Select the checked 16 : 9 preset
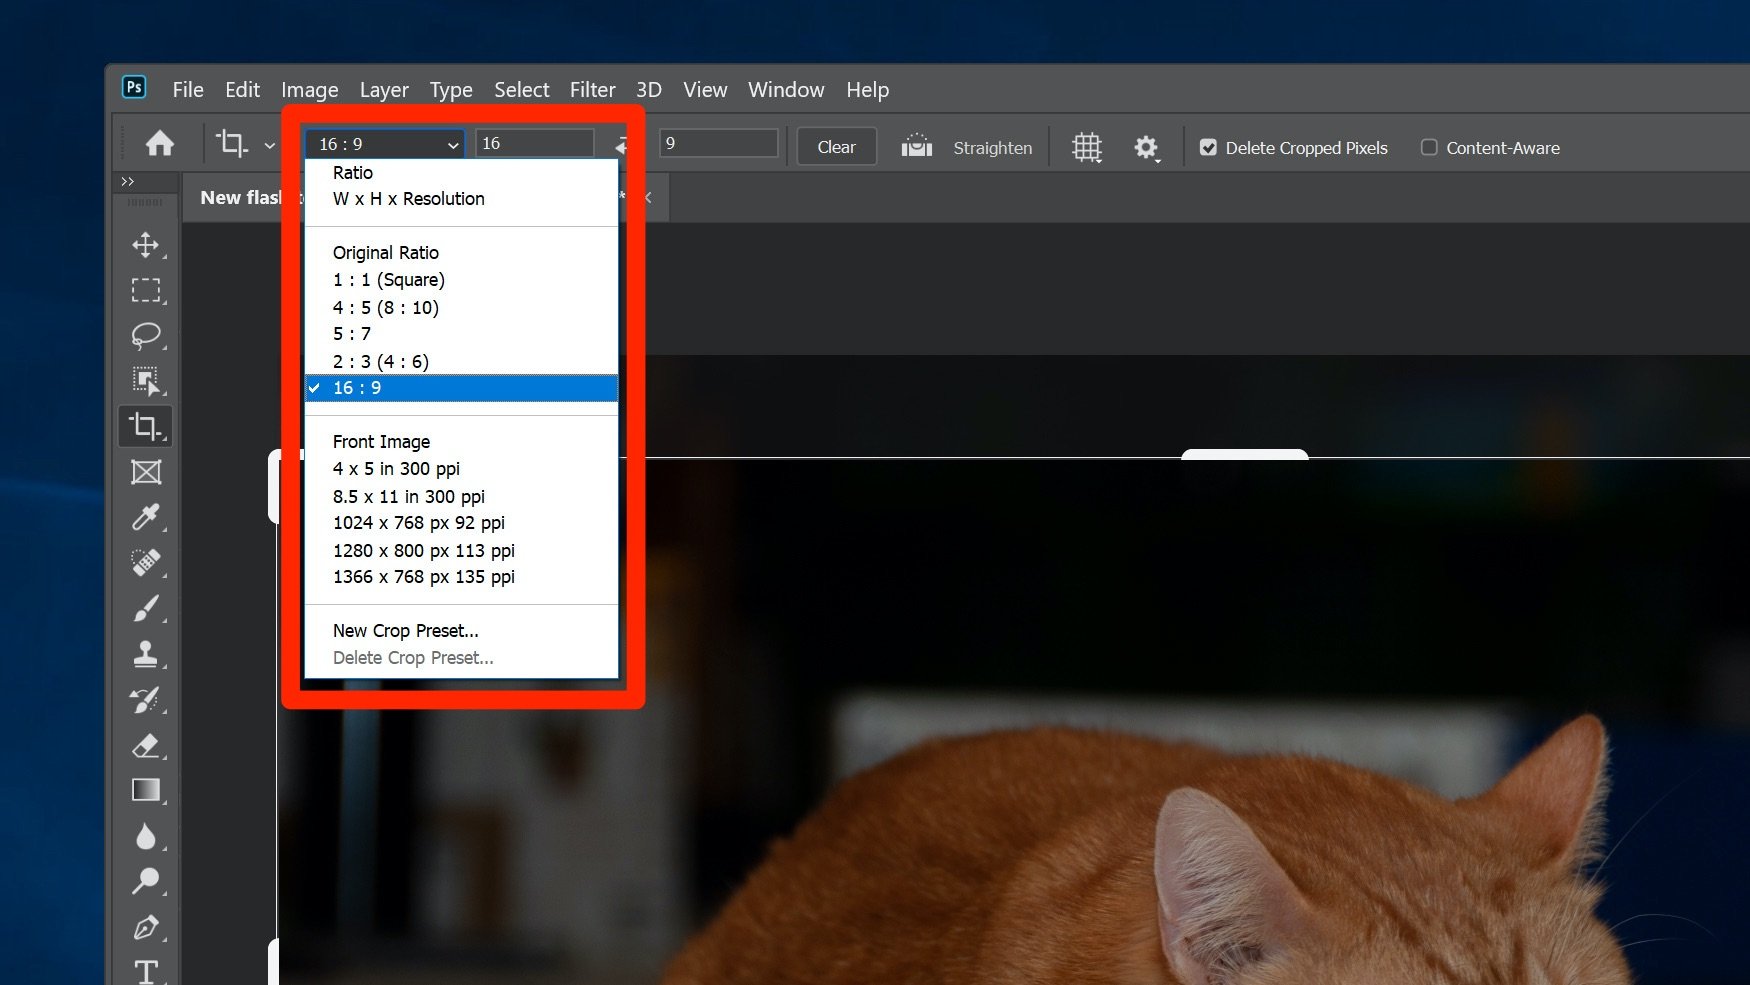Viewport: 1750px width, 985px height. pyautogui.click(x=461, y=388)
